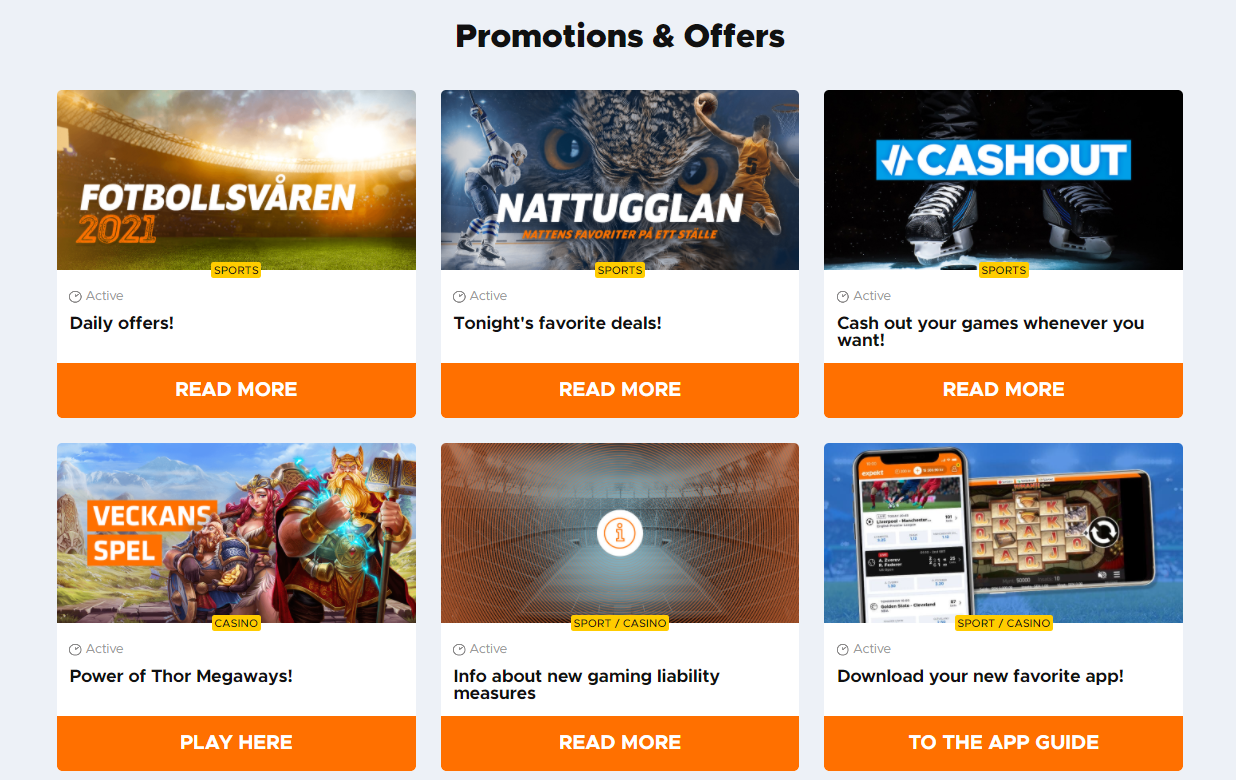Screen dimensions: 1236x780
Task: Open Read More for Daily offers
Action: pos(236,390)
